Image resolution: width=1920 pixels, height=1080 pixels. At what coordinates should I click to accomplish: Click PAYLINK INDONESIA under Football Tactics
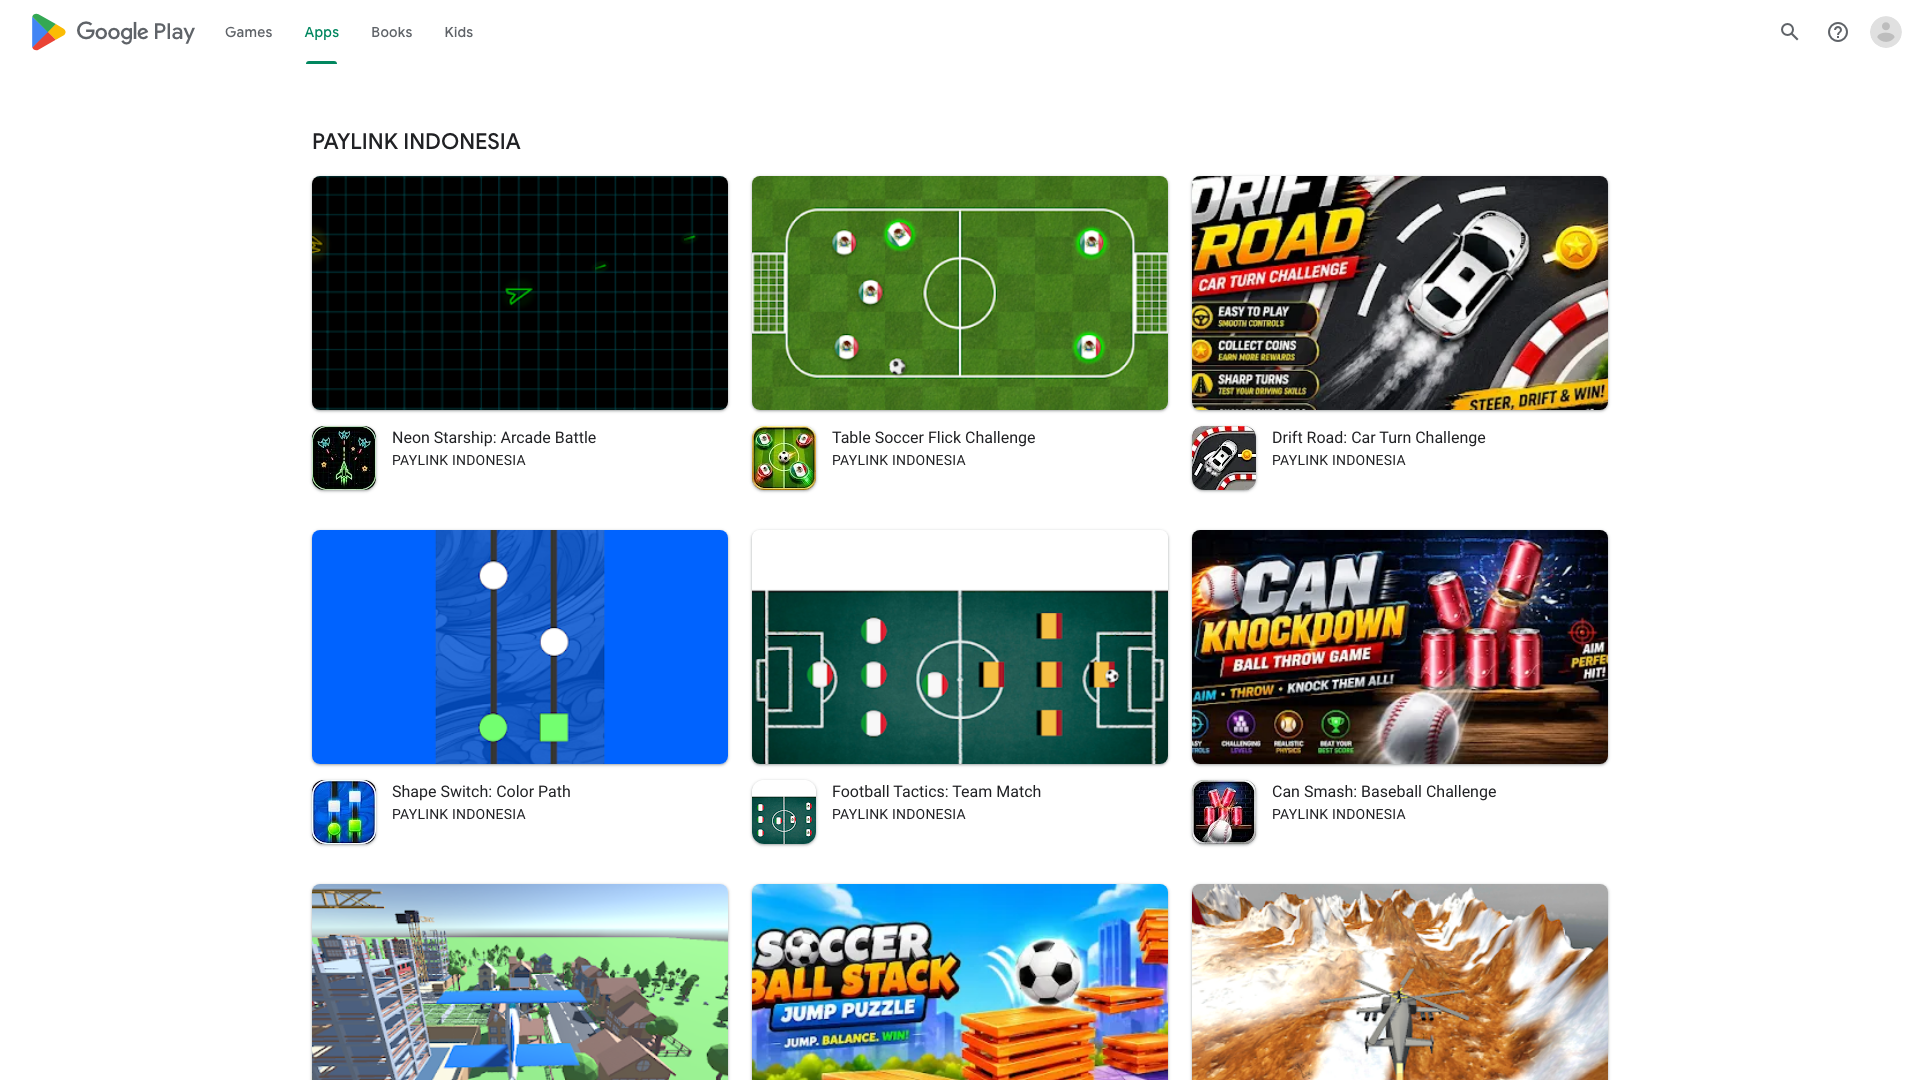pyautogui.click(x=898, y=815)
